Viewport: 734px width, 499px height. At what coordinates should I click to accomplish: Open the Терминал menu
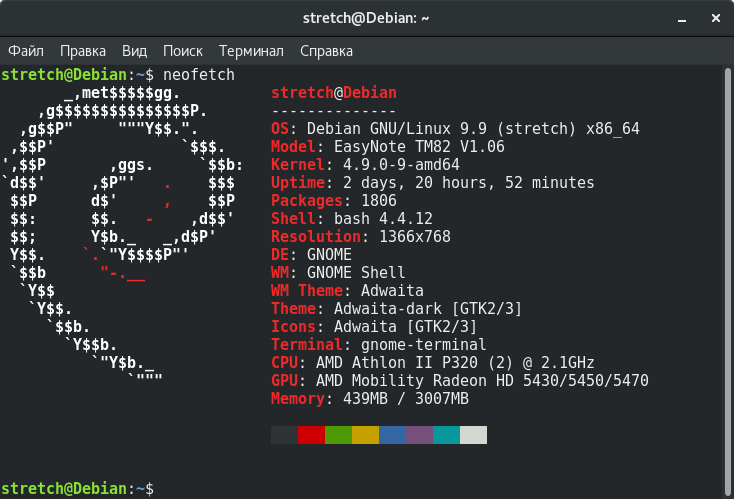click(251, 51)
